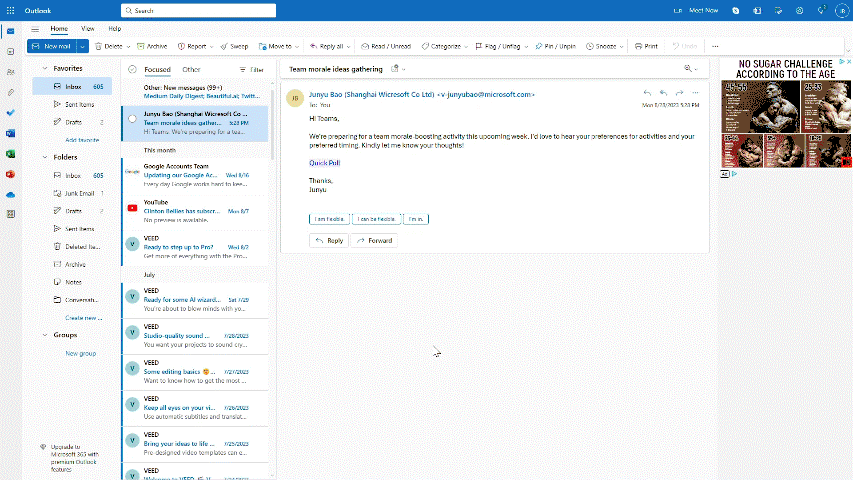
Task: Open message more actions ellipsis
Action: pyautogui.click(x=695, y=93)
